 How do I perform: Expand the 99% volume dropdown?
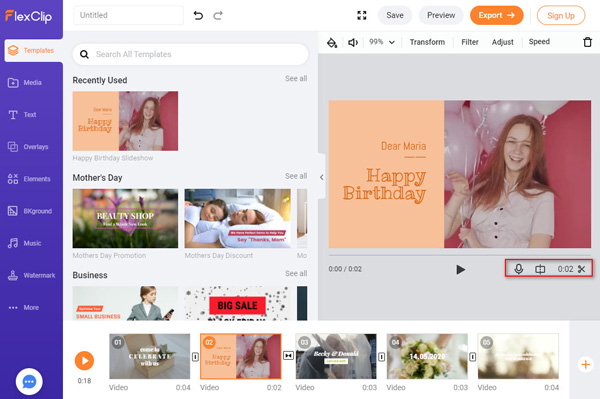(x=382, y=42)
